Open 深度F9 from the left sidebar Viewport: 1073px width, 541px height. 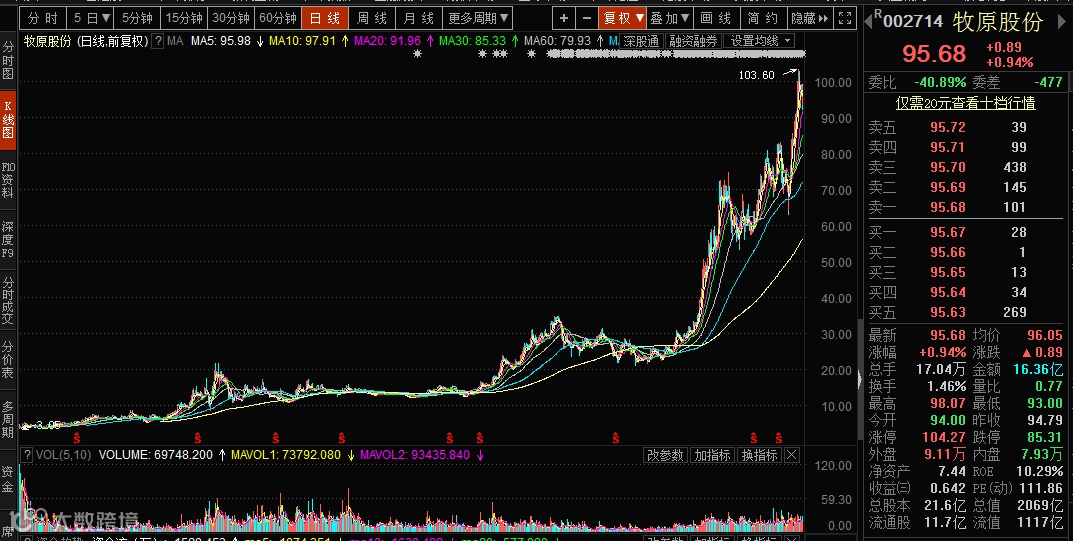pyautogui.click(x=8, y=239)
